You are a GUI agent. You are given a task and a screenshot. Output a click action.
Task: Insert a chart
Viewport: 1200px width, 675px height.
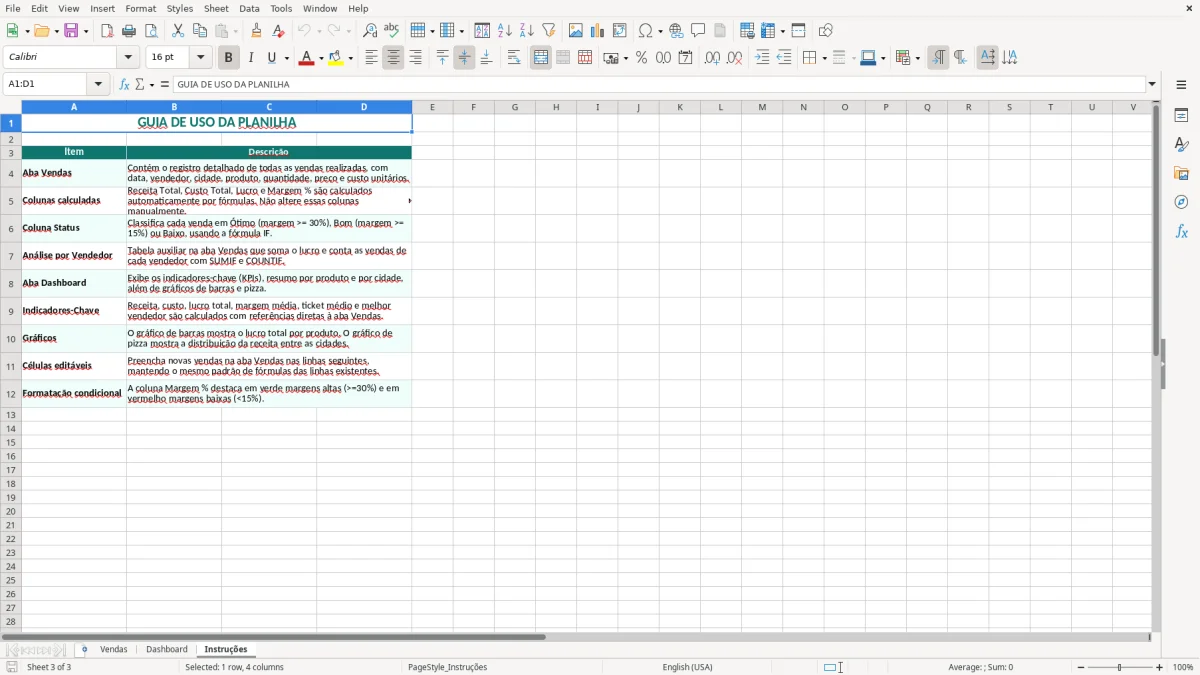tap(597, 31)
